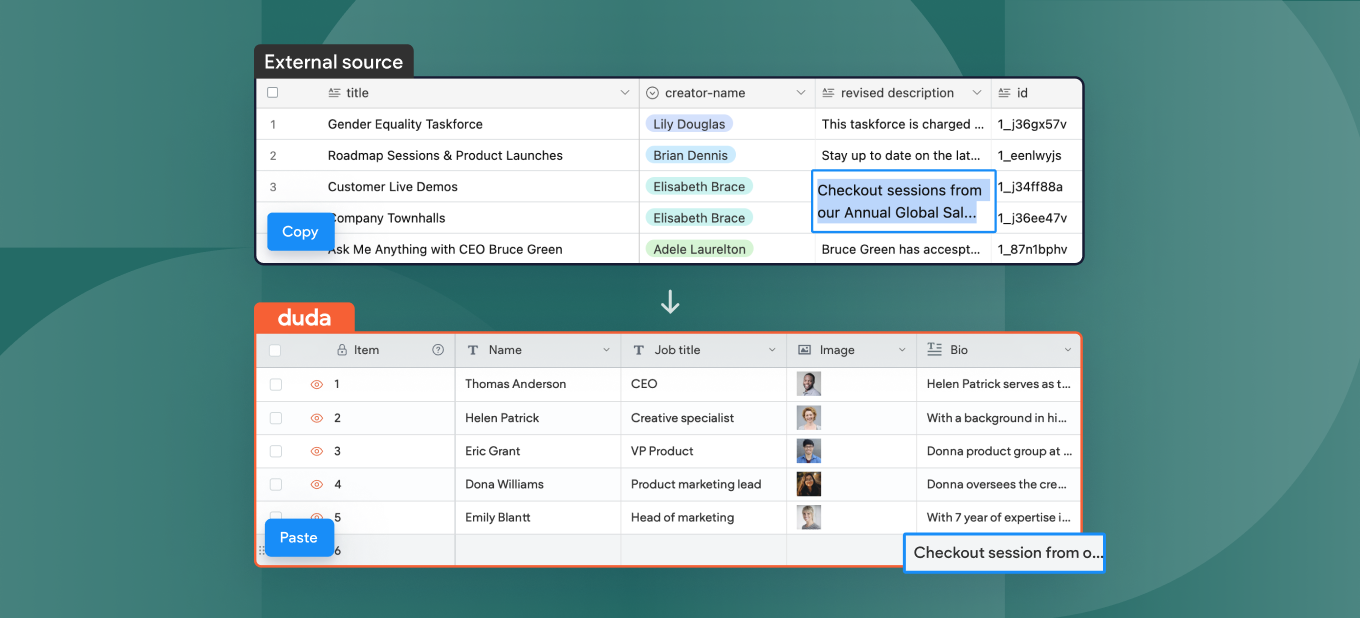This screenshot has width=1360, height=618.
Task: Select the 'With a background in hi...' bio cell
Action: [x=999, y=418]
